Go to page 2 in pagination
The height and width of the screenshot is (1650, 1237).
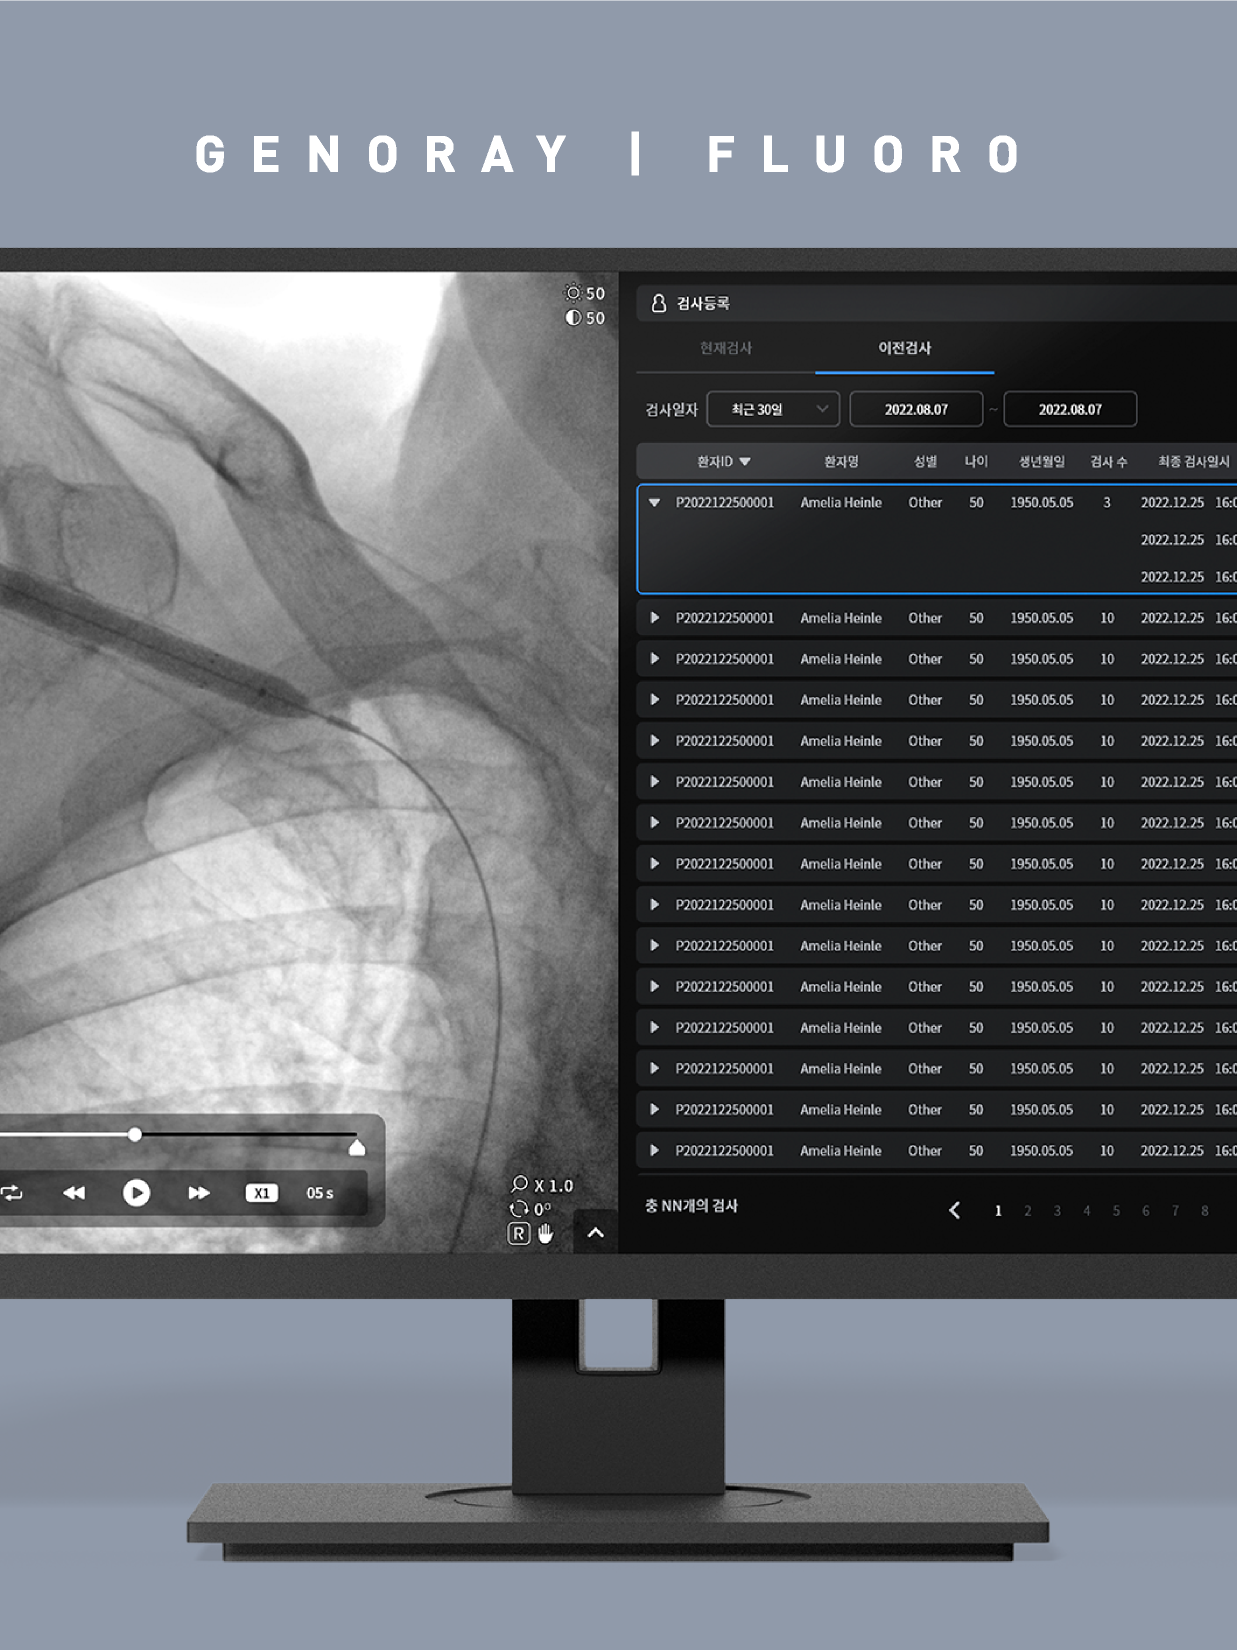(1027, 1211)
